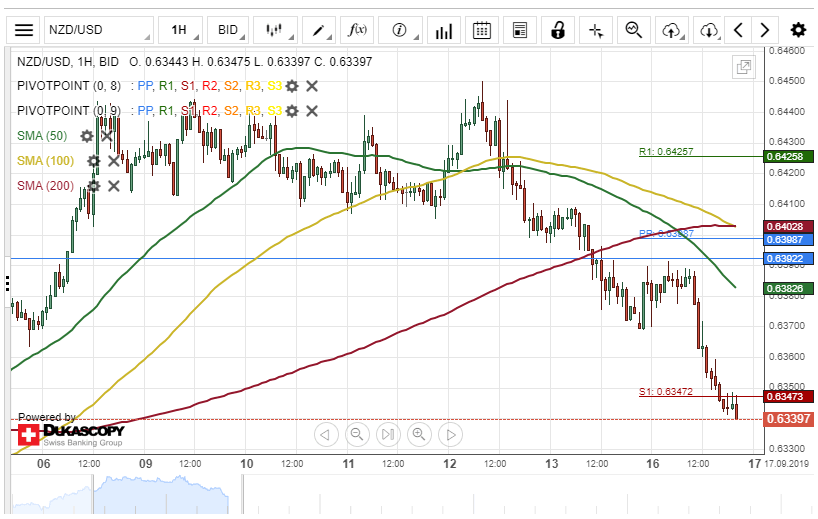
Task: Open the chart settings gear in toolbar
Action: [x=798, y=30]
